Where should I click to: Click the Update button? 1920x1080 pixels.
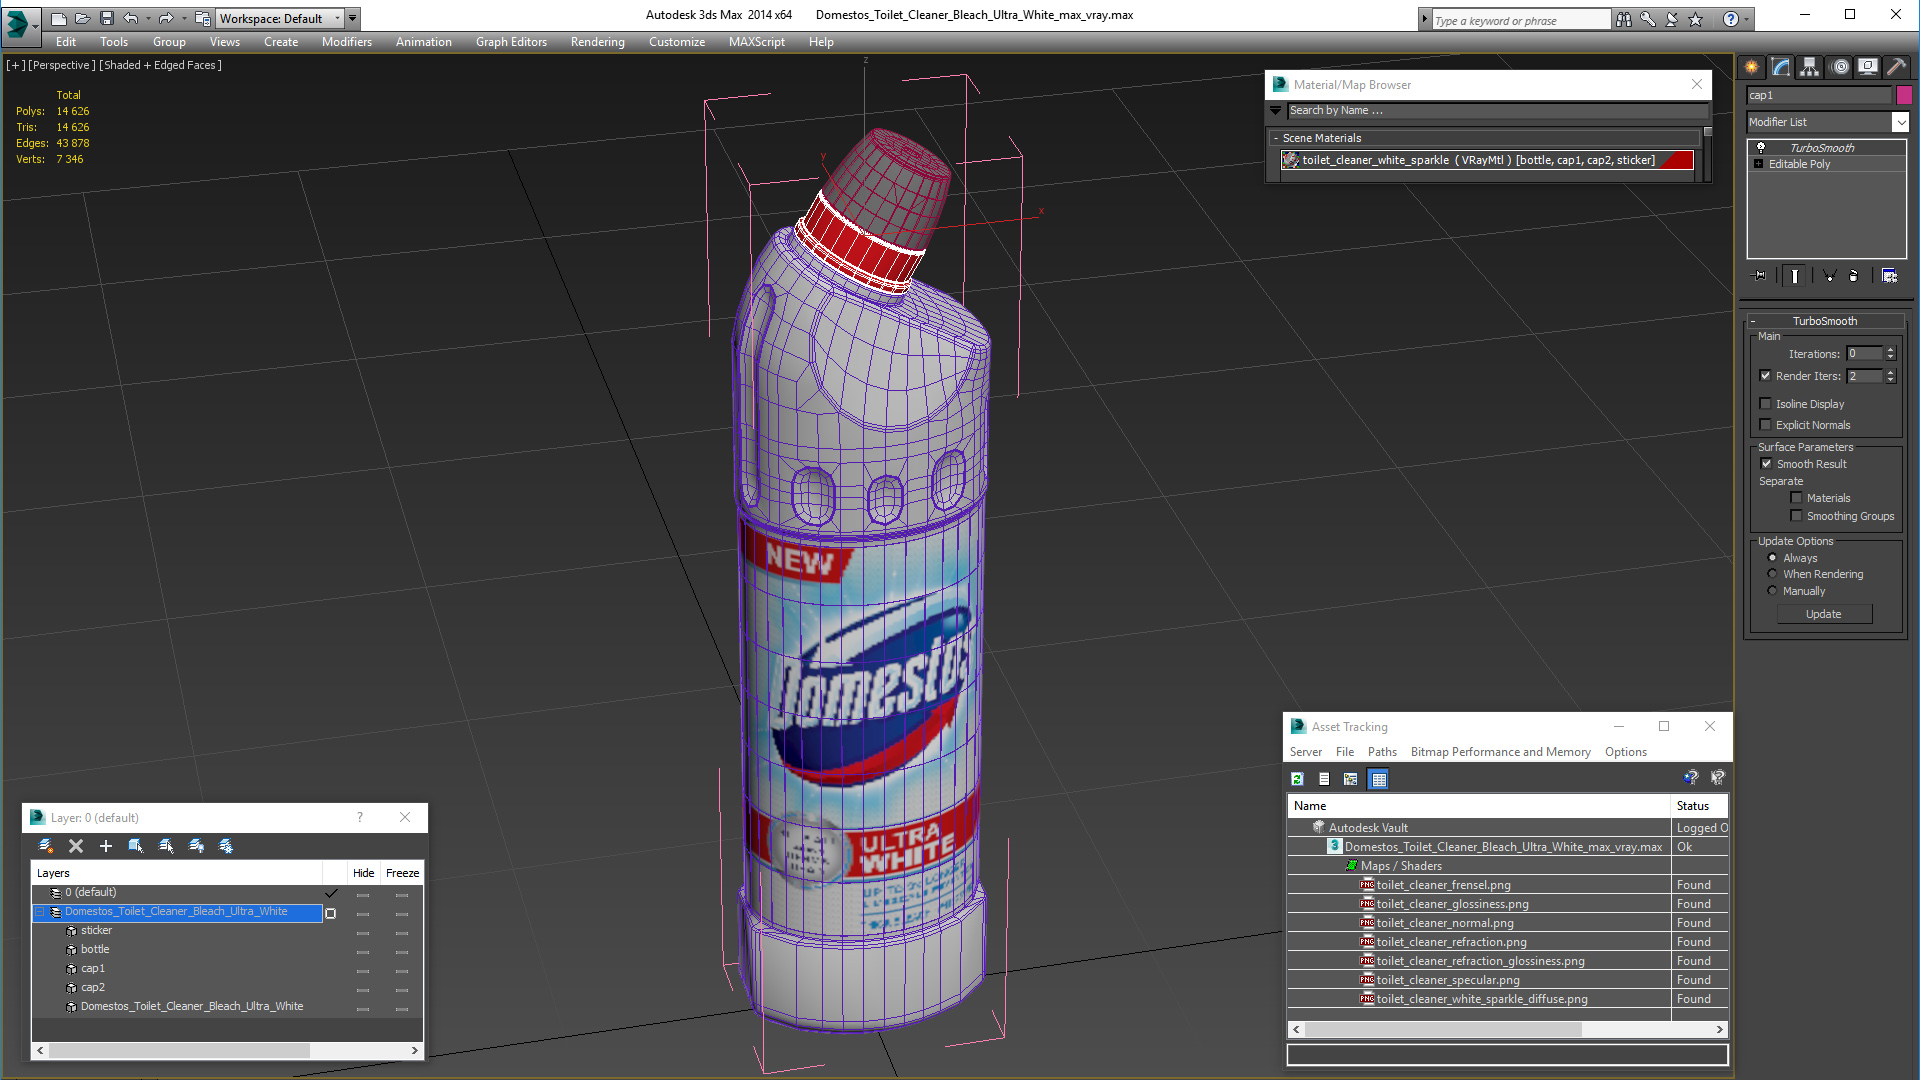click(x=1823, y=614)
